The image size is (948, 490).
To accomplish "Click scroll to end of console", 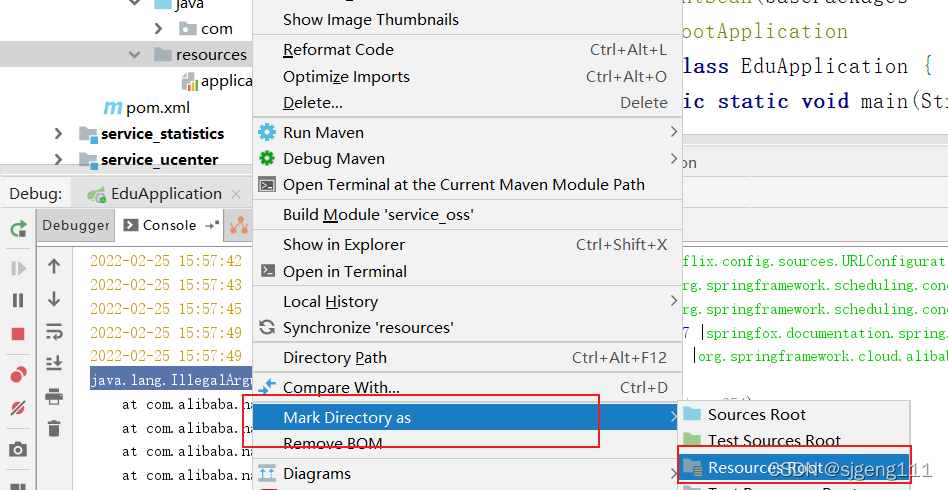I will click(54, 363).
